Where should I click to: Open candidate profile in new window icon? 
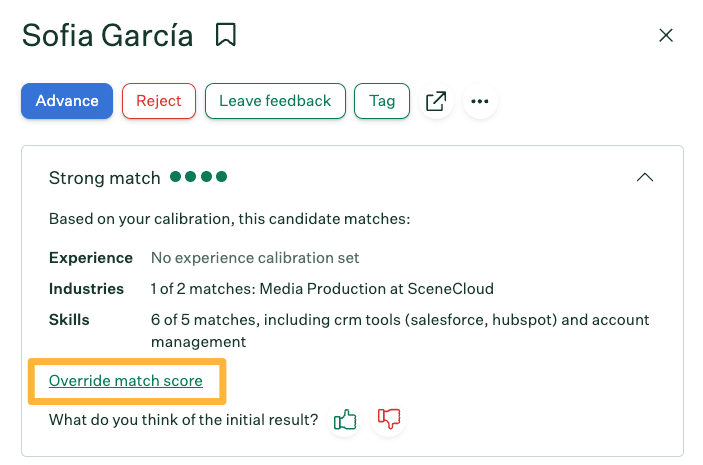[x=436, y=101]
